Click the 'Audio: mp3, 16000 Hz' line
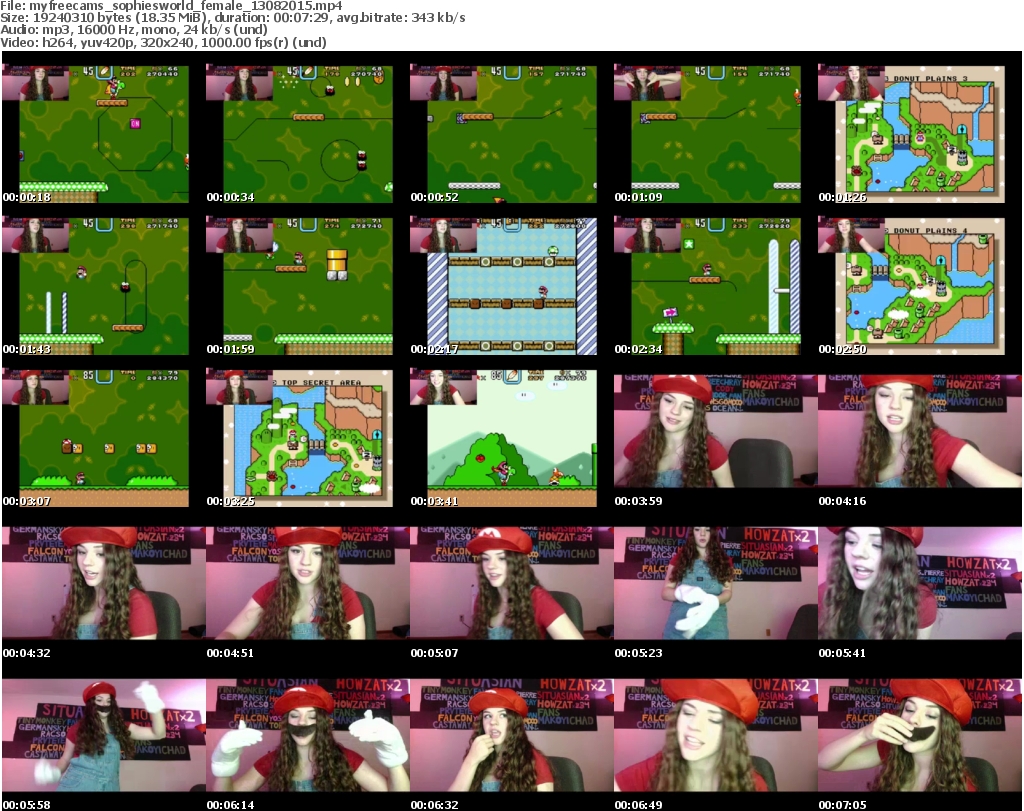The image size is (1024, 811). click(134, 30)
